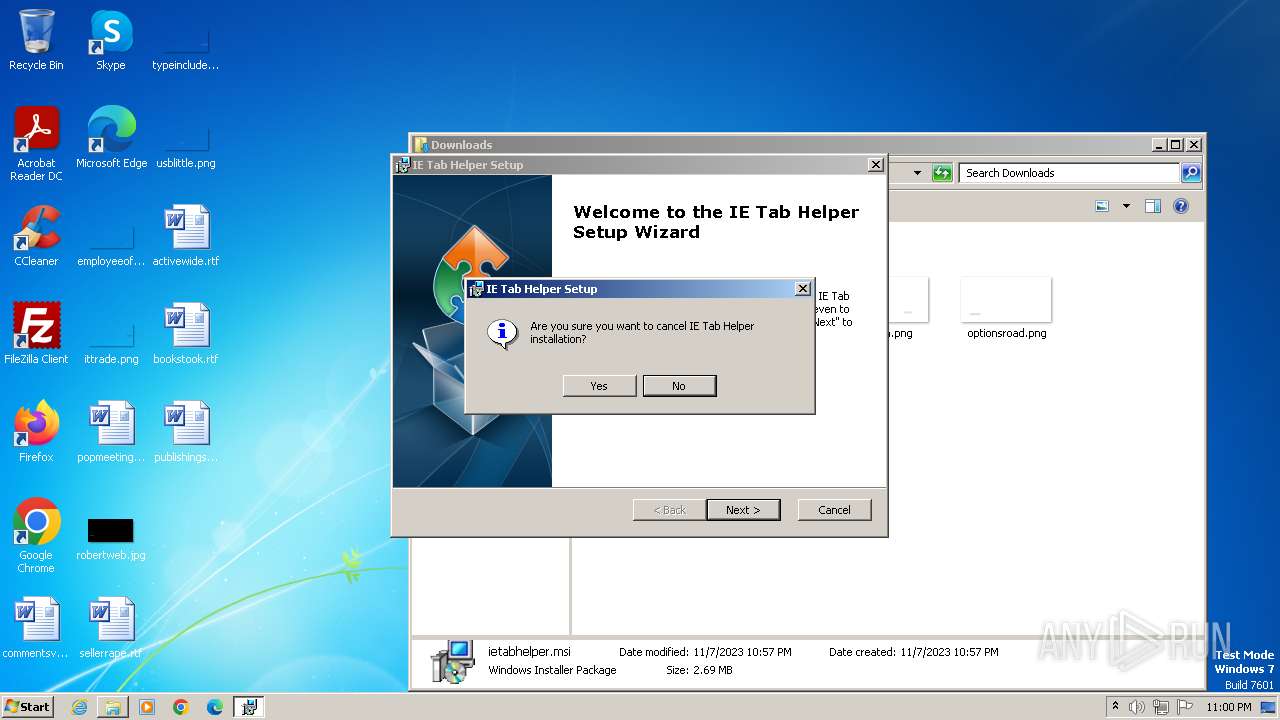Toggle the preview pane in Downloads
The width and height of the screenshot is (1280, 720).
1153,206
